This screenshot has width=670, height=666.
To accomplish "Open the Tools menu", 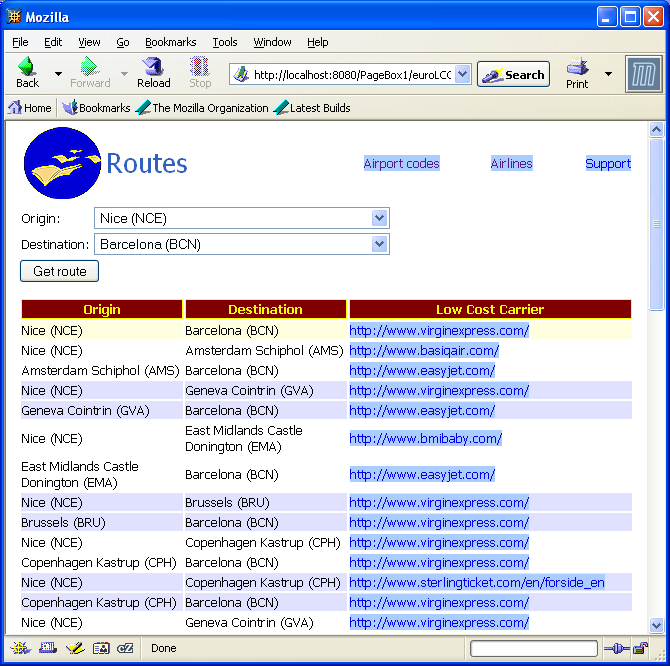I will (225, 42).
